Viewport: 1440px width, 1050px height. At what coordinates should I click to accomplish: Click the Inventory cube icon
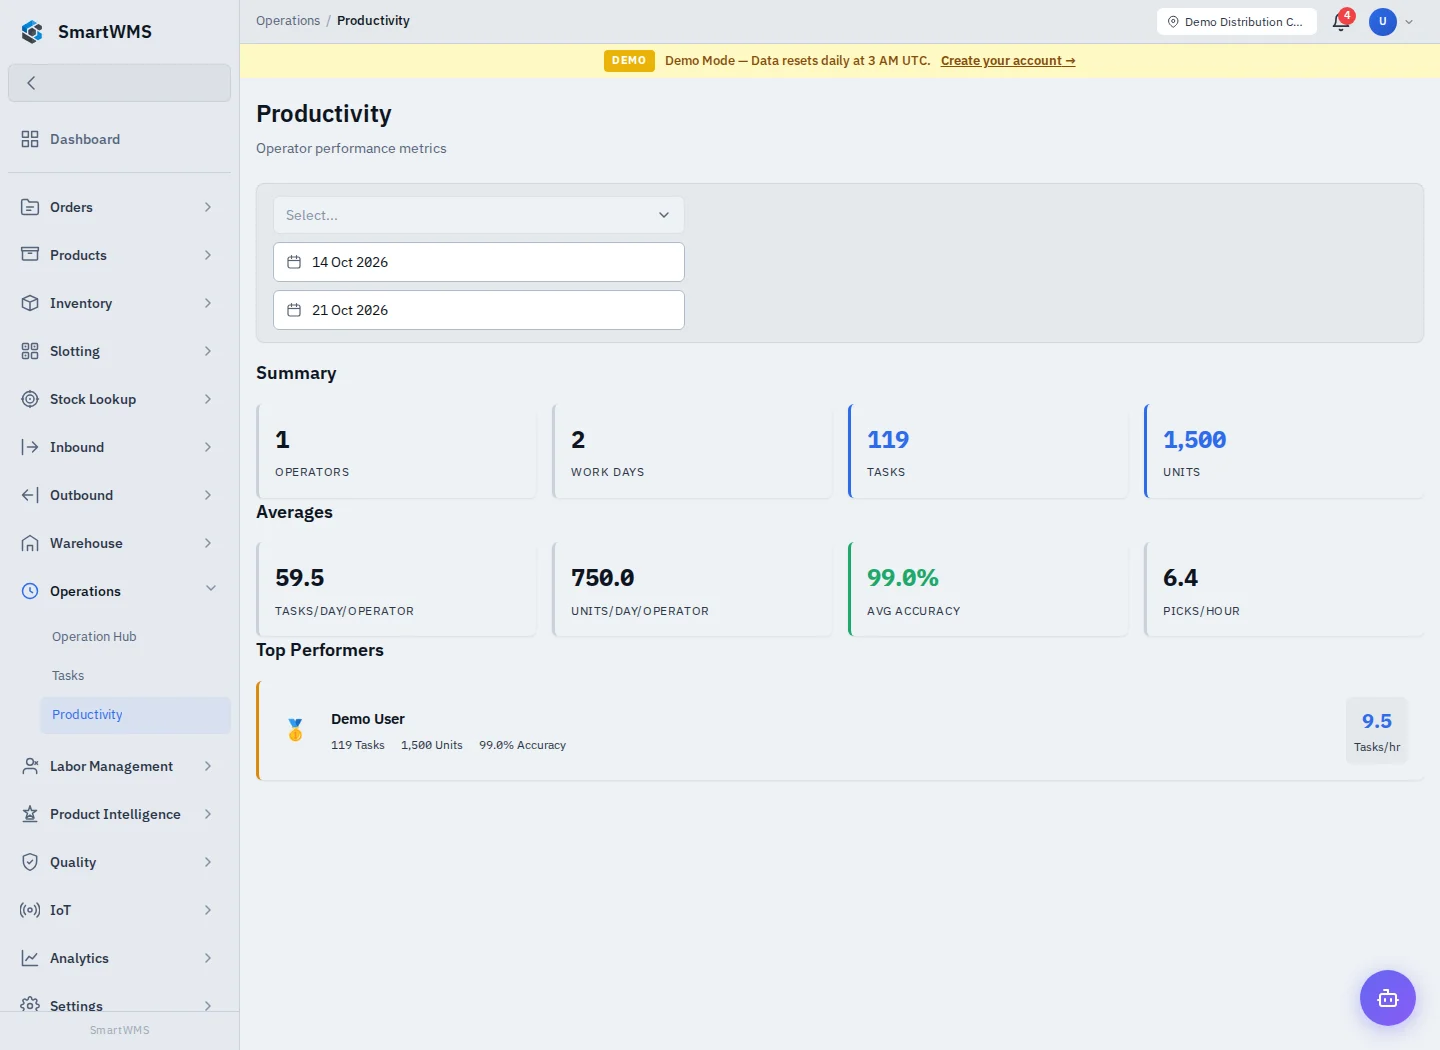point(30,303)
